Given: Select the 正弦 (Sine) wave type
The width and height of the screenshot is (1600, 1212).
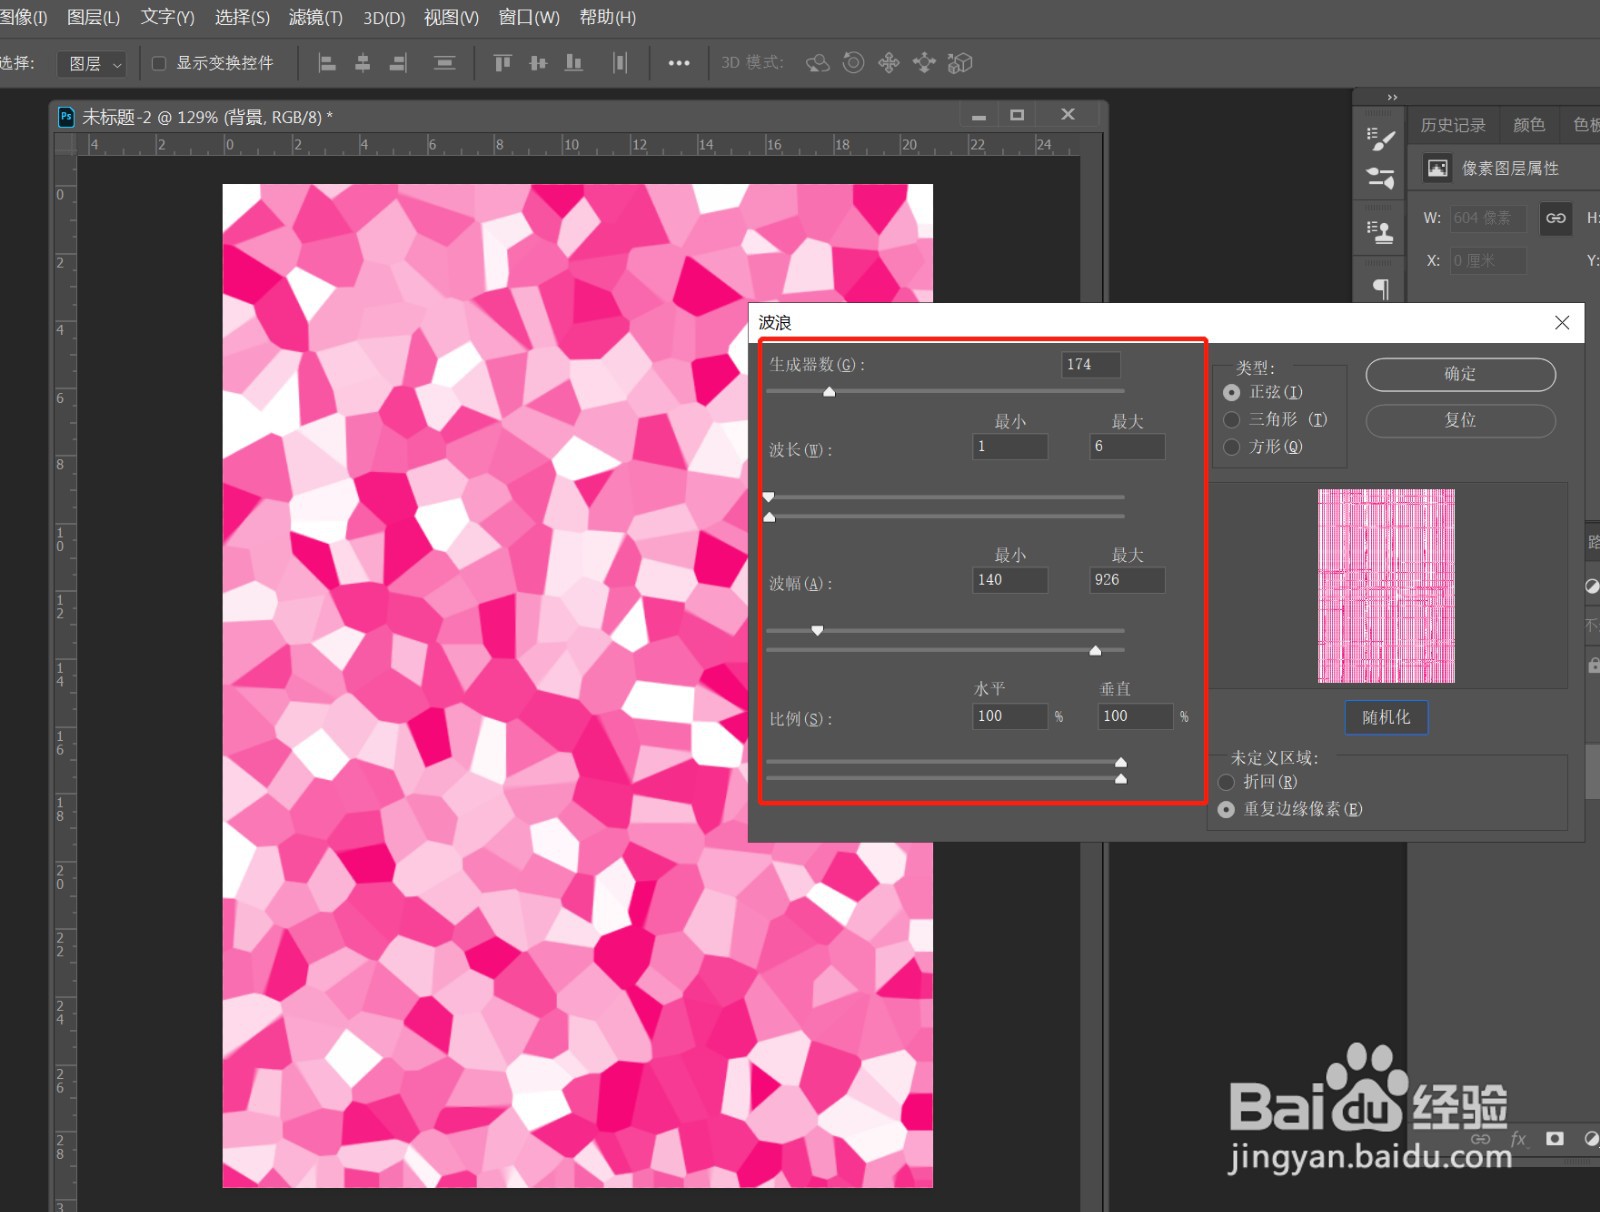Looking at the screenshot, I should [1231, 393].
